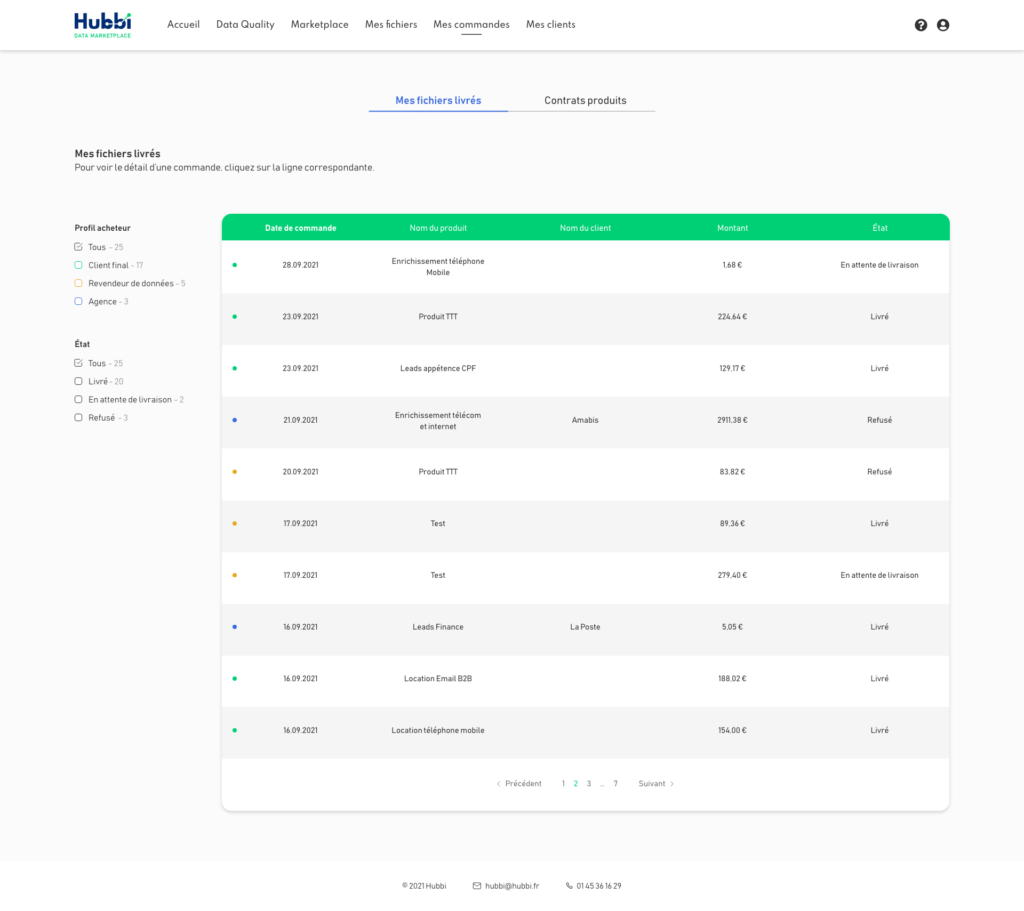Go to page 7
The width and height of the screenshot is (1024, 911).
(615, 784)
